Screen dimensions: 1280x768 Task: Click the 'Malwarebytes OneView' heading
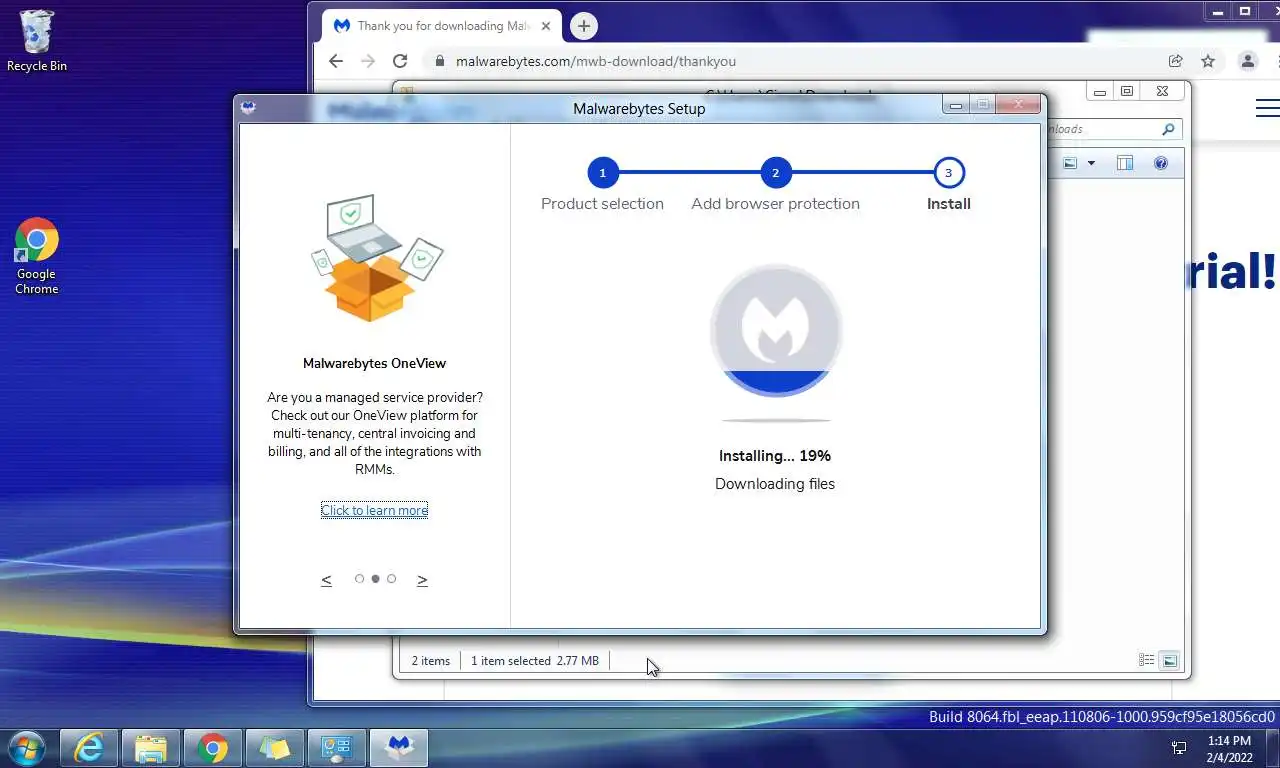click(x=374, y=363)
